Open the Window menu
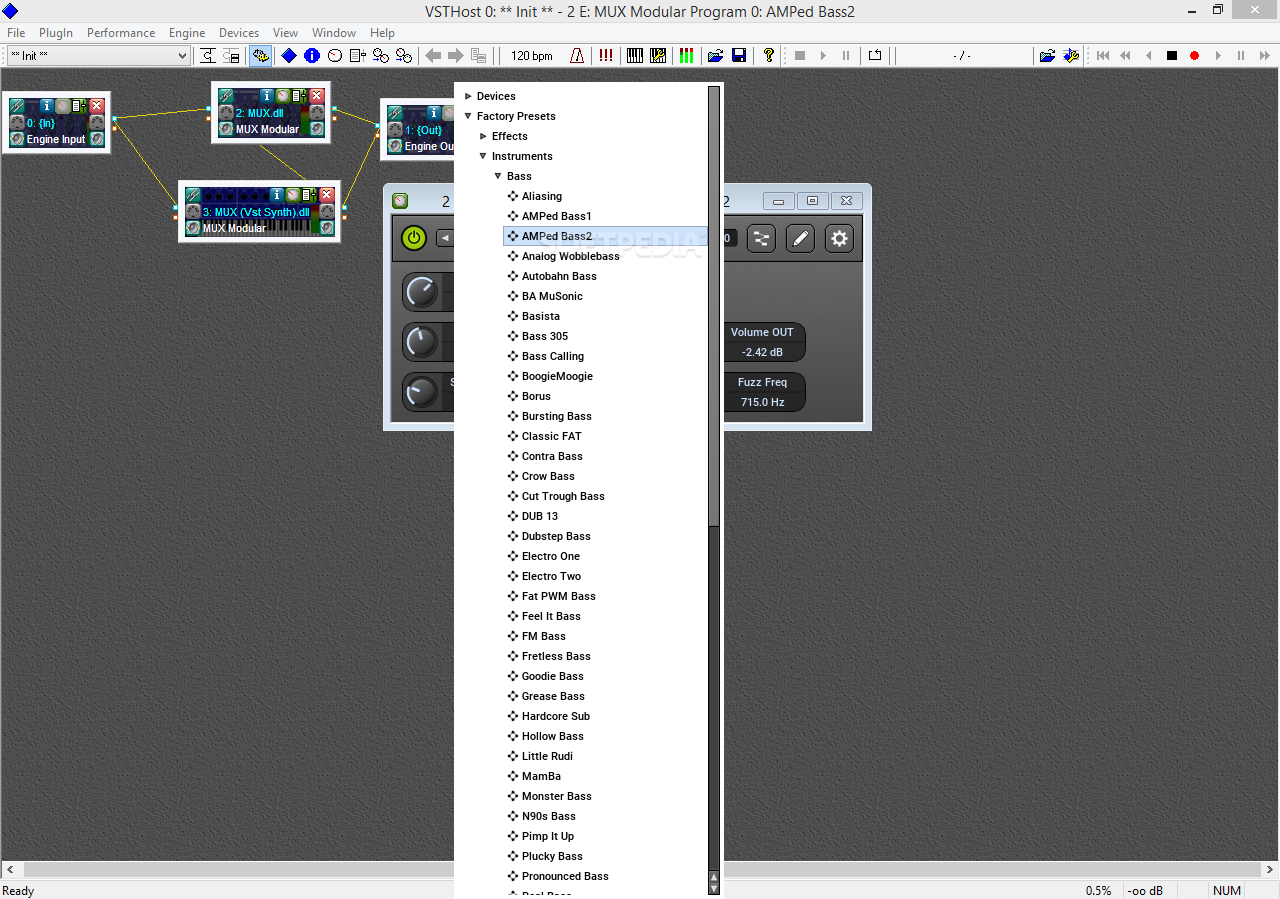Image resolution: width=1280 pixels, height=899 pixels. click(334, 33)
